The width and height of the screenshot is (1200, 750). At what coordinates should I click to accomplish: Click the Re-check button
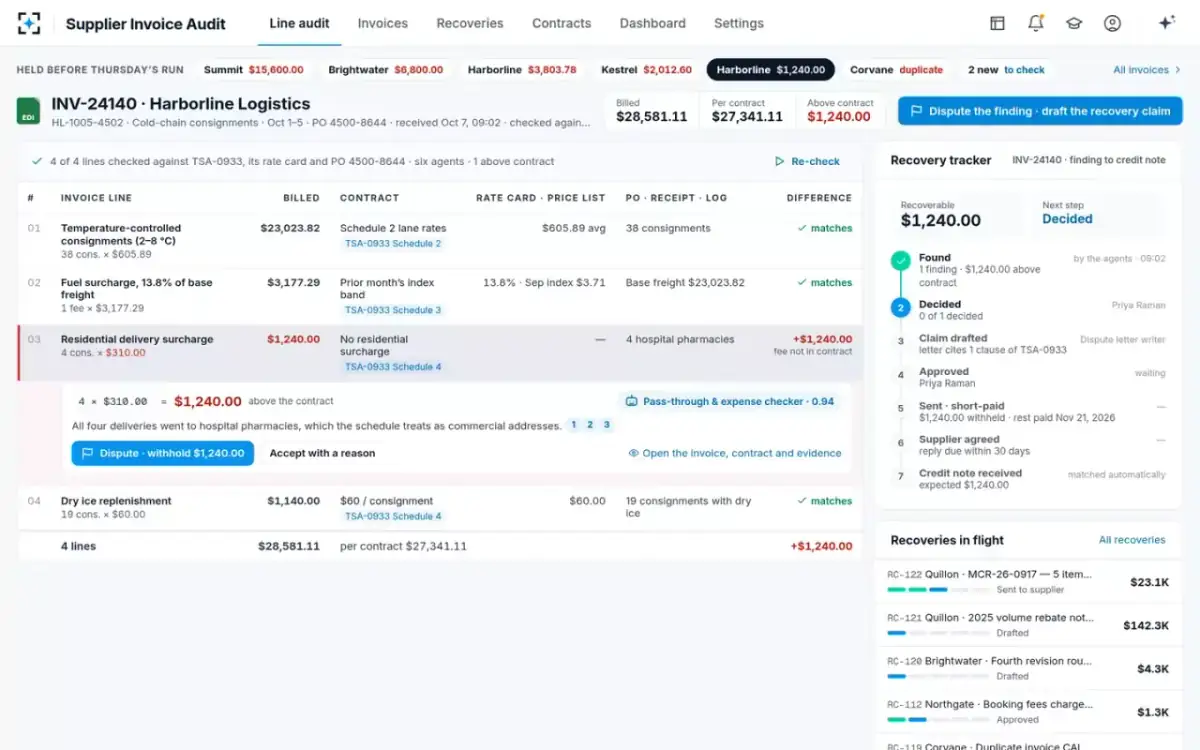(x=808, y=161)
